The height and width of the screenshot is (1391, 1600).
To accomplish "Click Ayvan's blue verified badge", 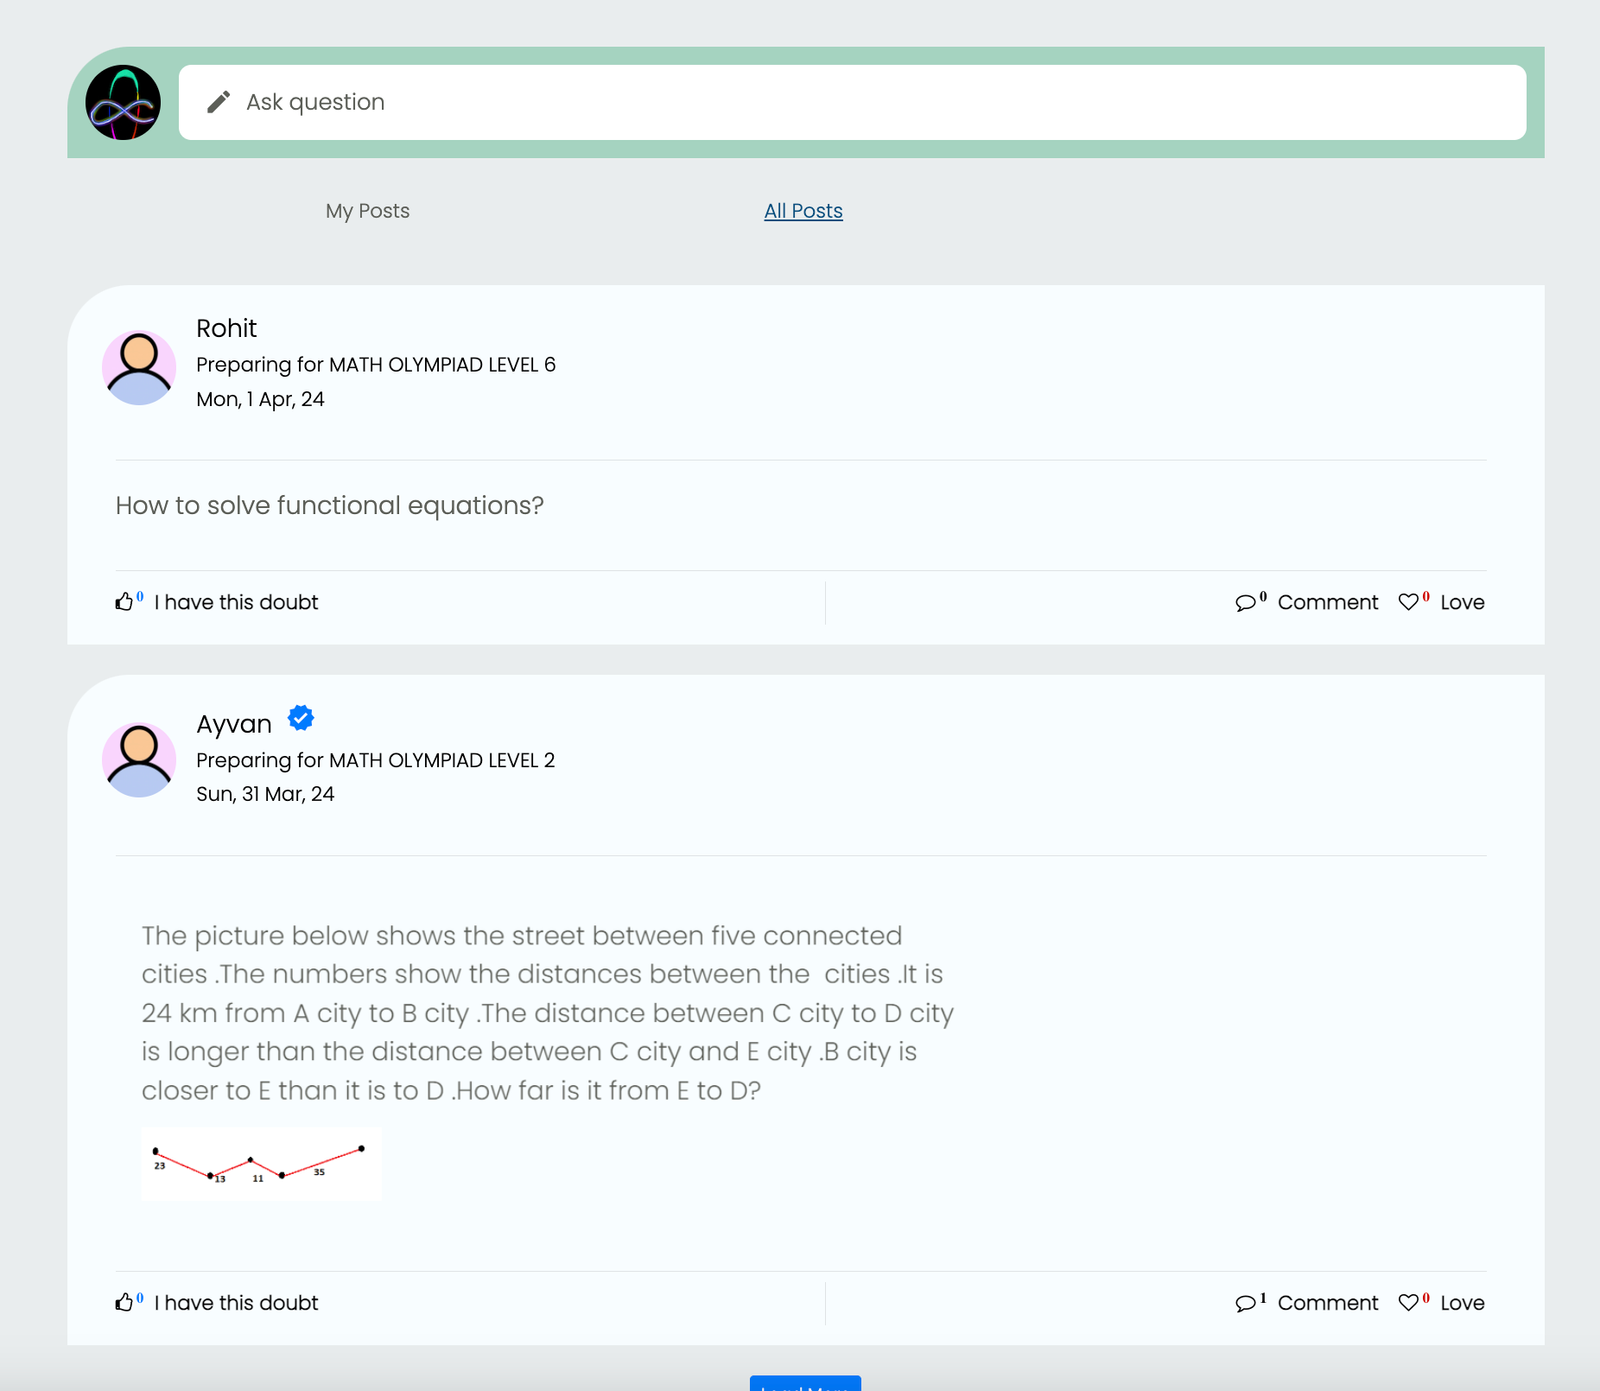I will [301, 718].
